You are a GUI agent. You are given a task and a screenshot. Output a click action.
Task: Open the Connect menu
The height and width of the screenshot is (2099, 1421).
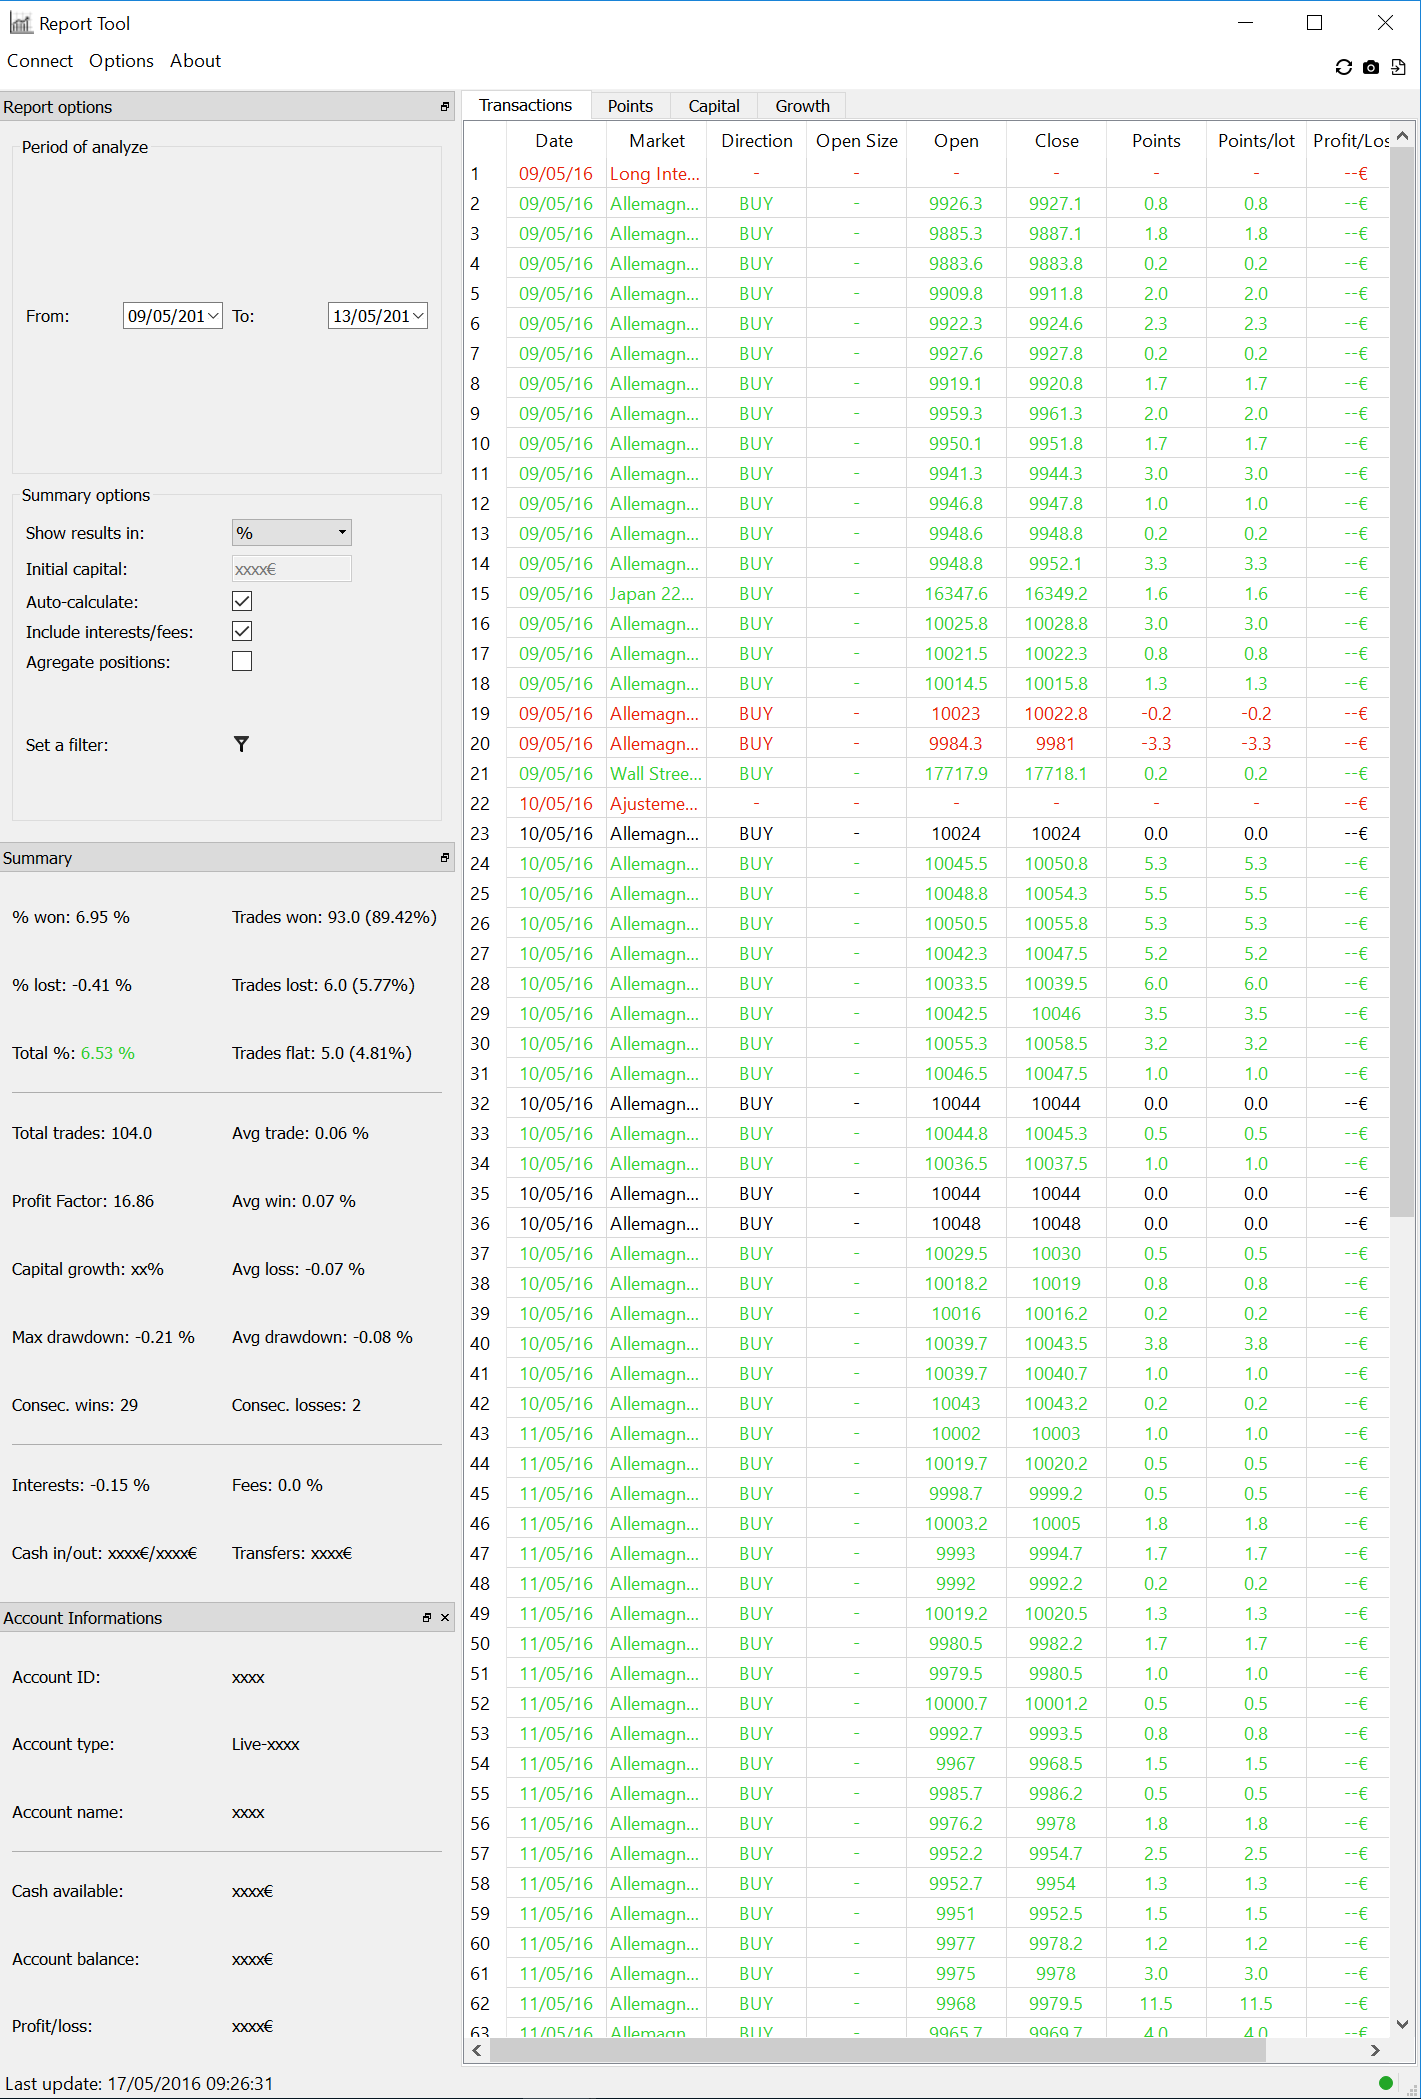[40, 61]
